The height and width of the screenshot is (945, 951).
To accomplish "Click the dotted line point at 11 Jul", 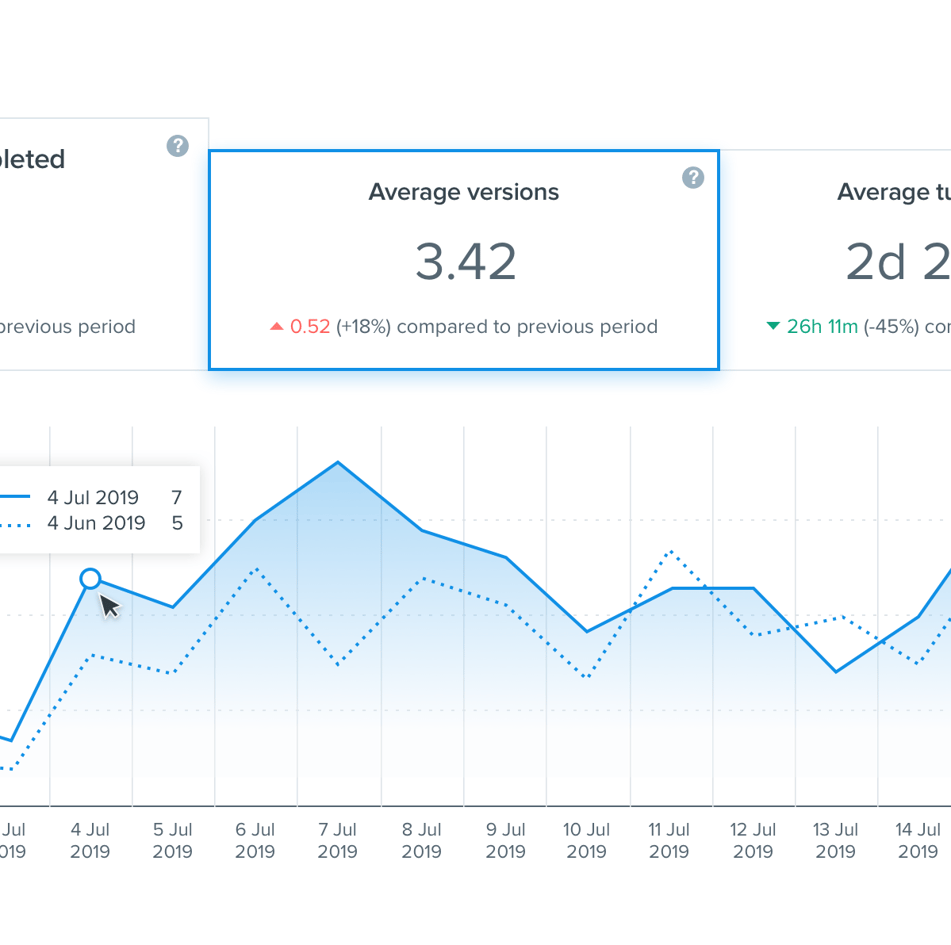I will (x=669, y=551).
